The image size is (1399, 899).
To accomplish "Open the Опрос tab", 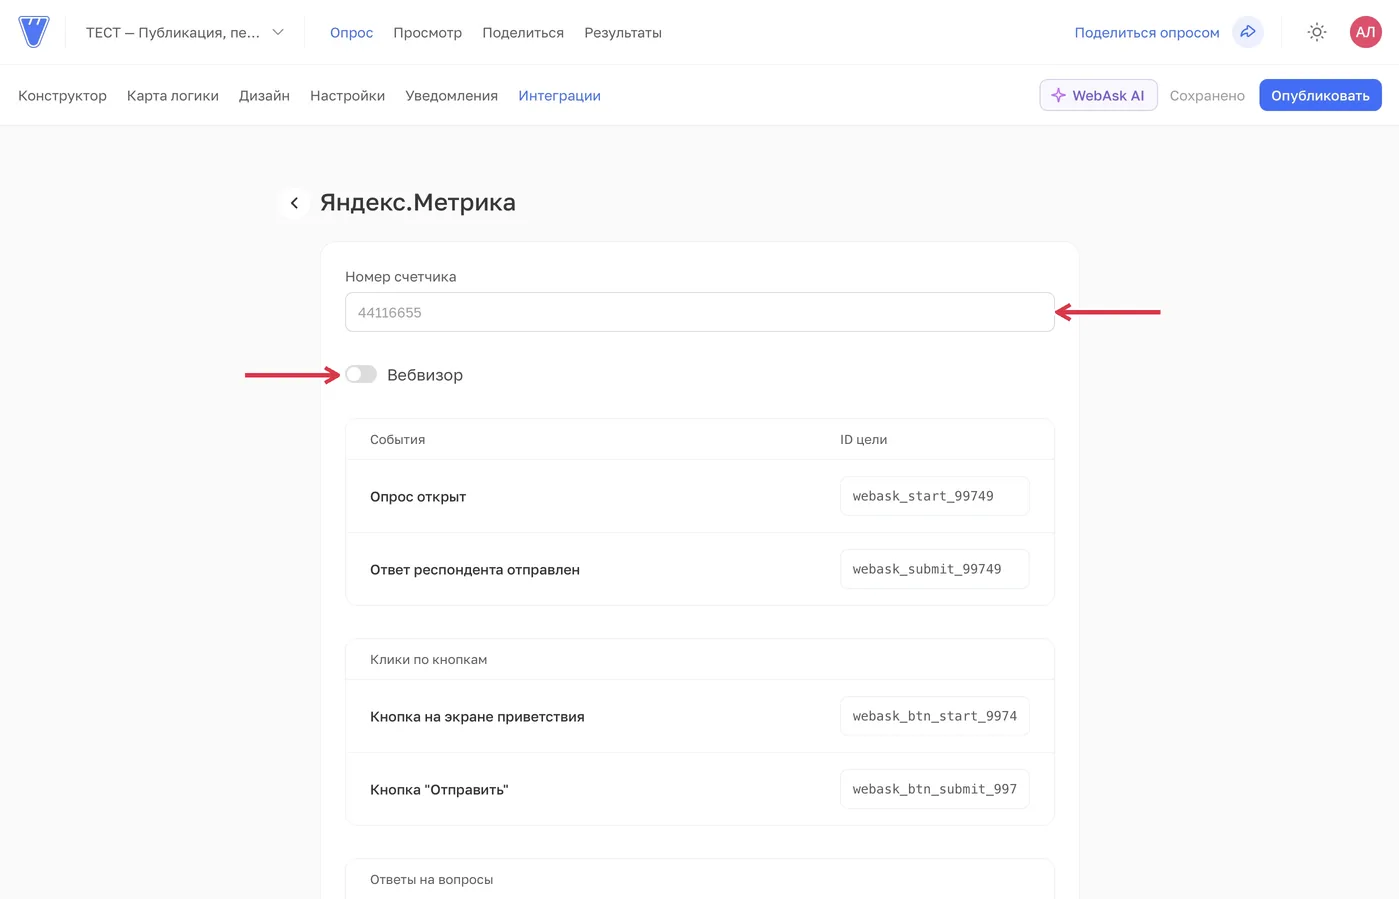I will pos(351,33).
